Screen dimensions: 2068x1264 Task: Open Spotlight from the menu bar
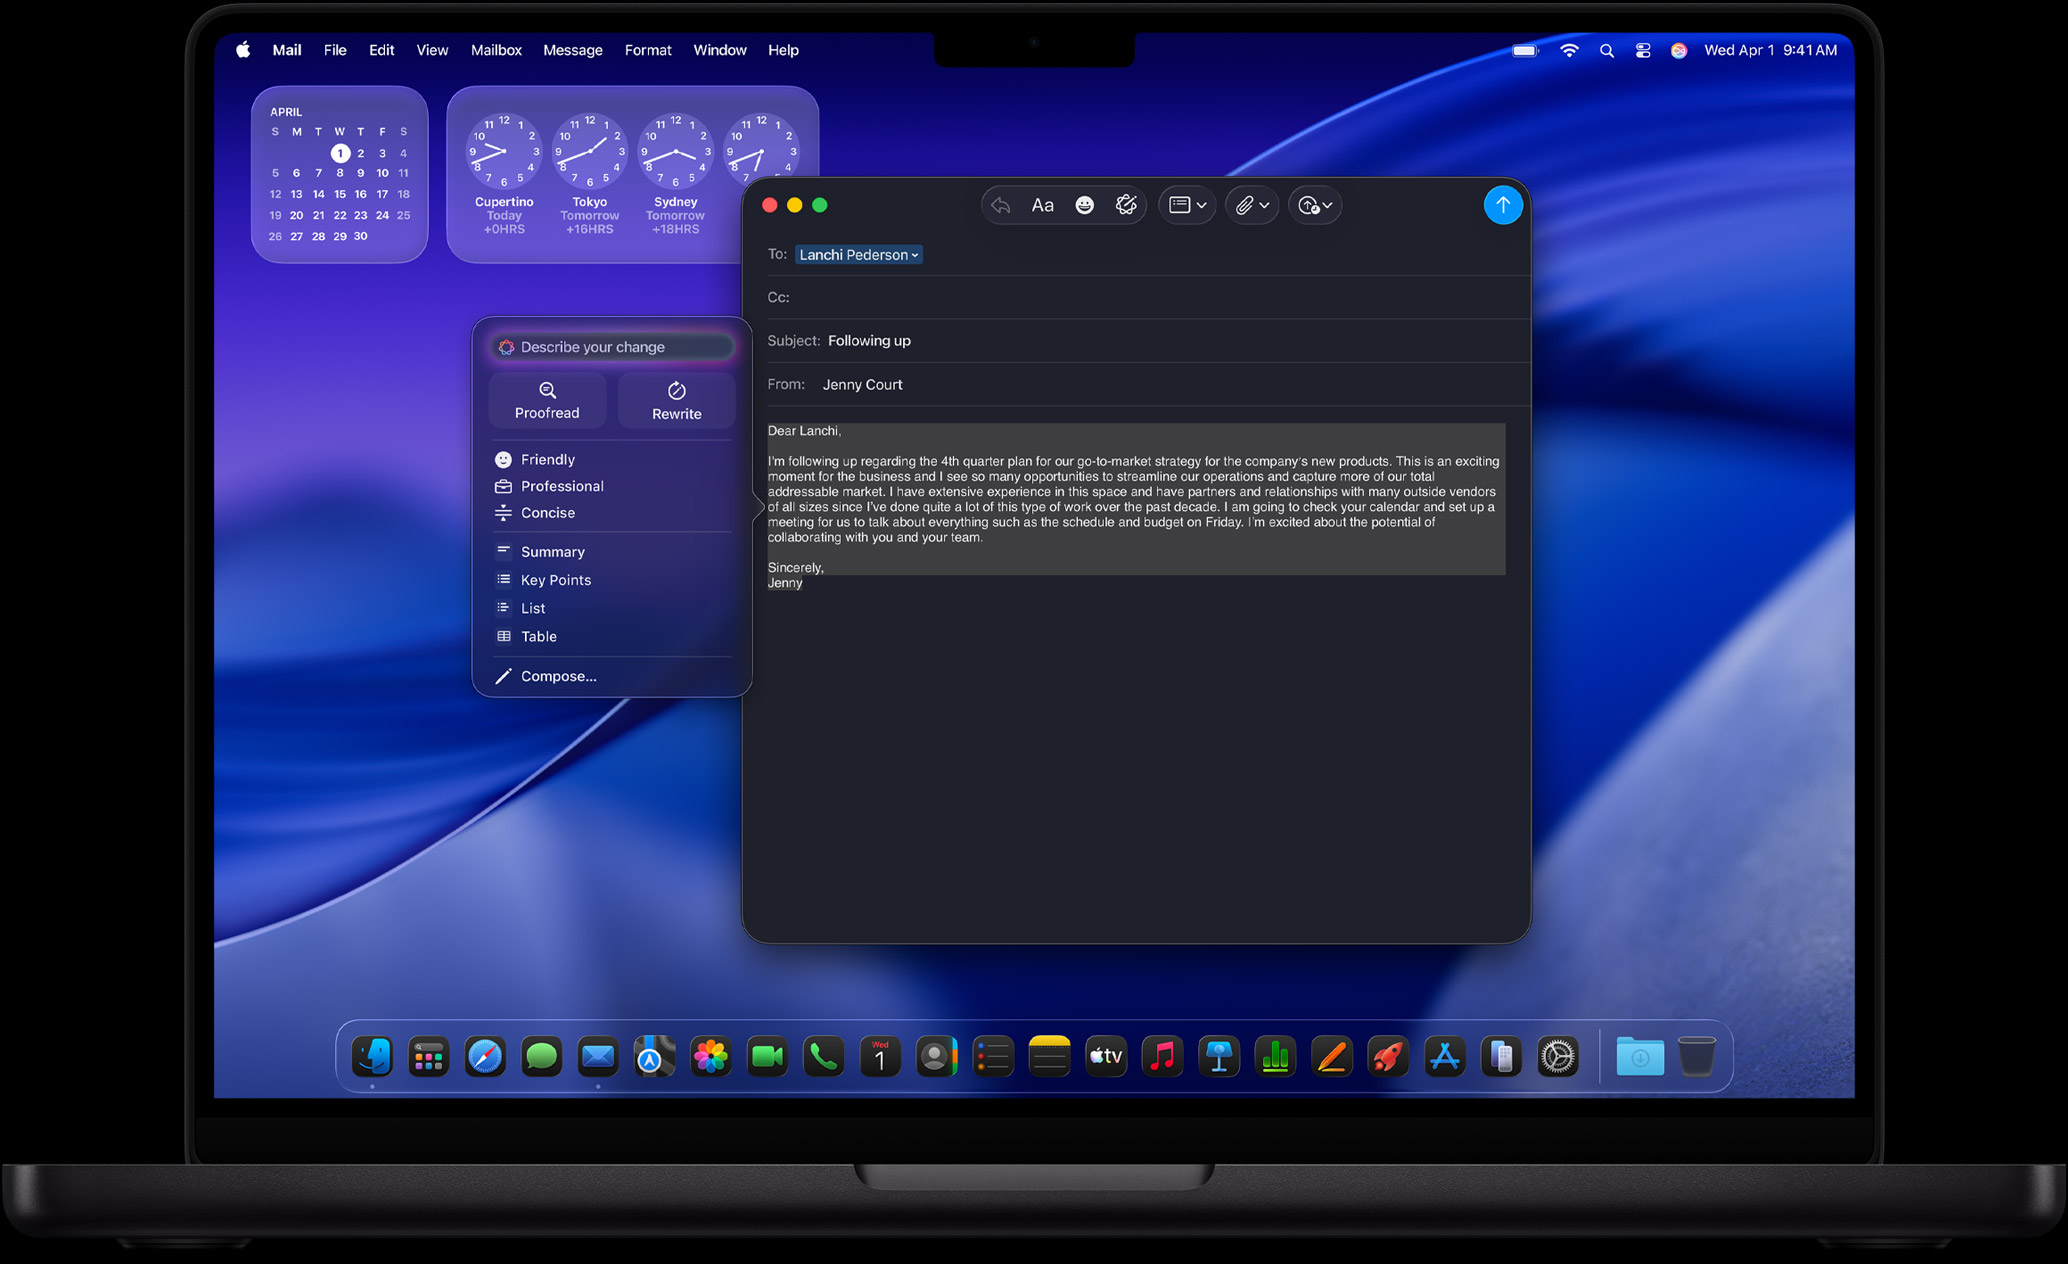[x=1607, y=49]
